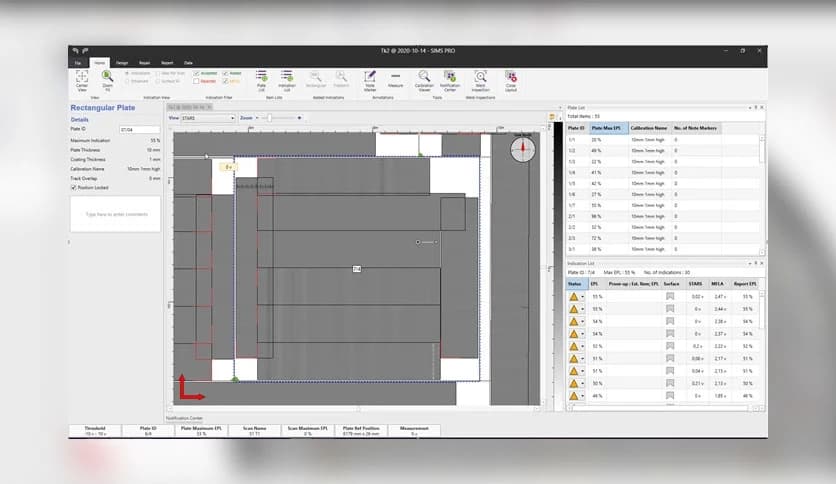This screenshot has height=484, width=836.
Task: Click the Center View icon
Action: pyautogui.click(x=82, y=76)
